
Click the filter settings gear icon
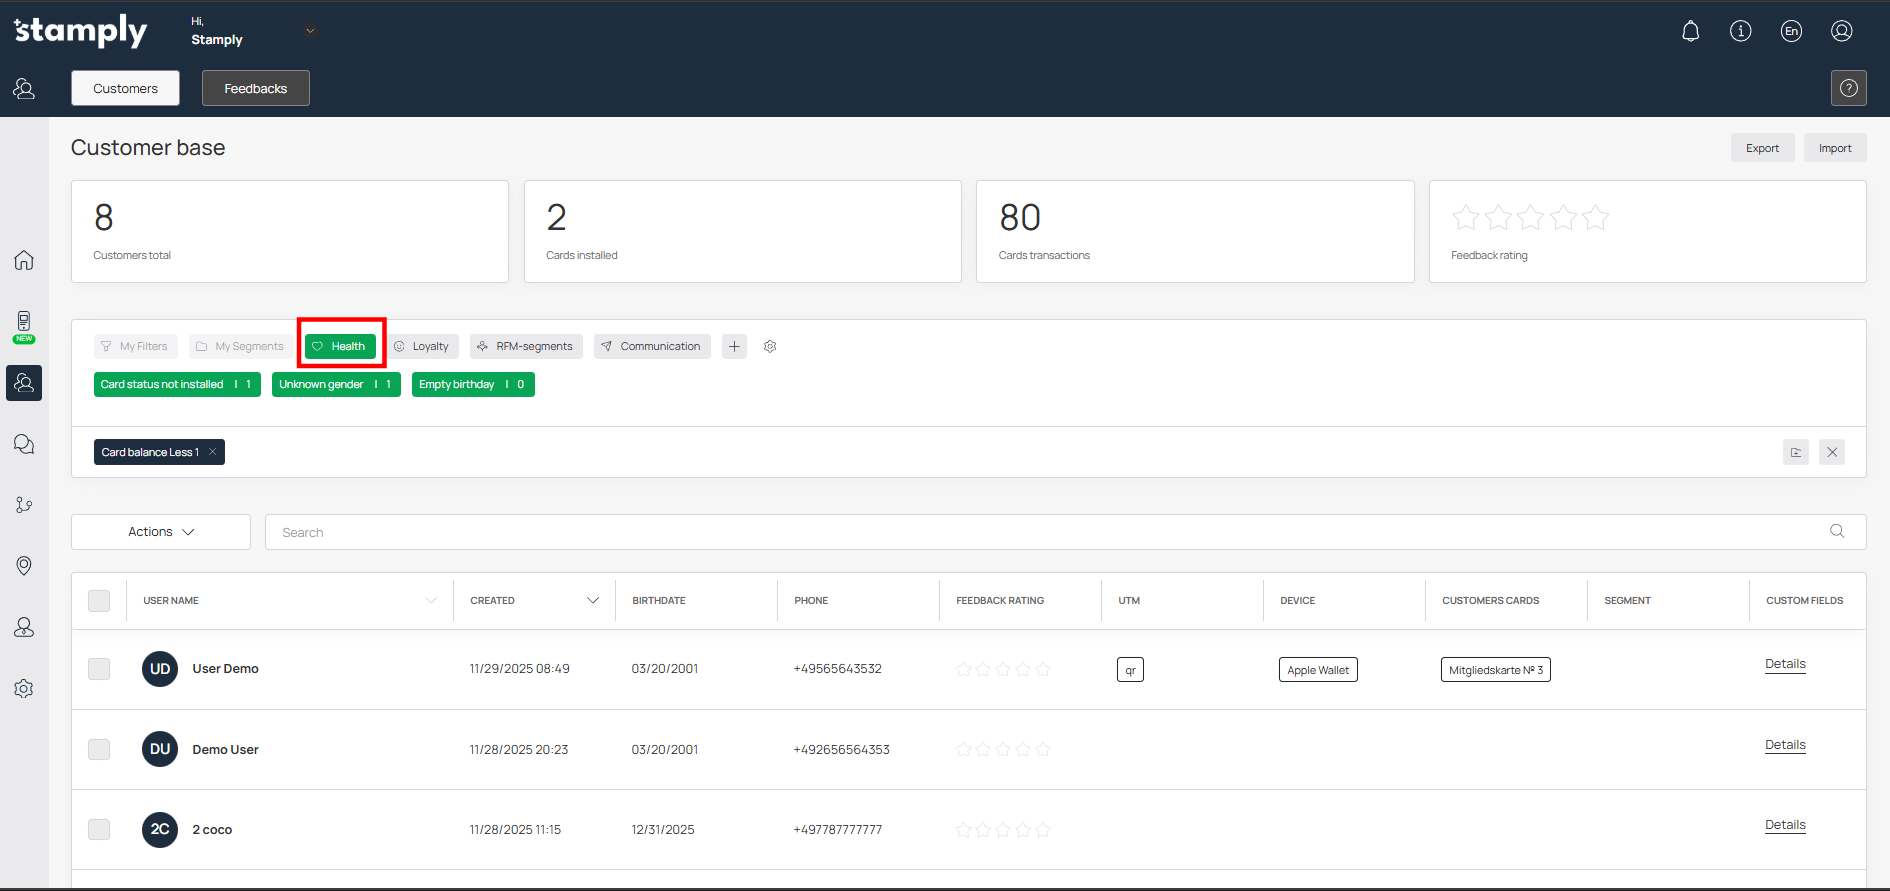click(770, 347)
